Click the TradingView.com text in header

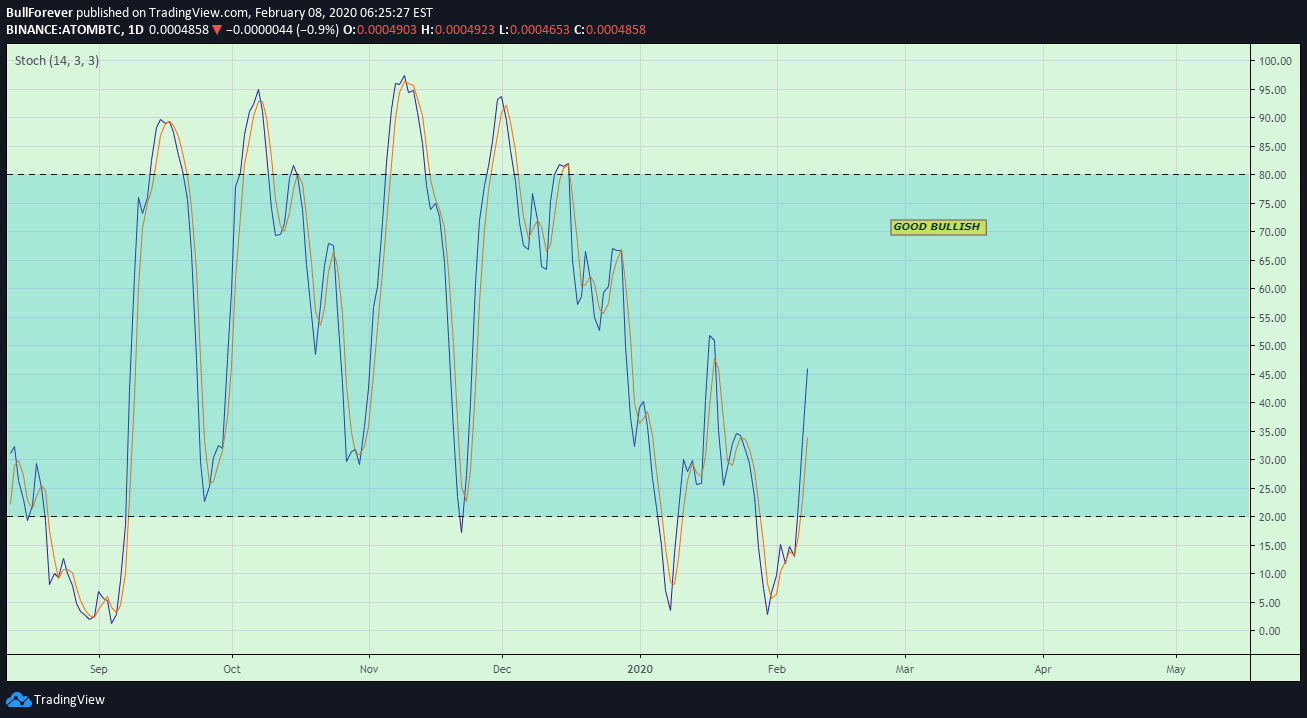click(x=197, y=13)
